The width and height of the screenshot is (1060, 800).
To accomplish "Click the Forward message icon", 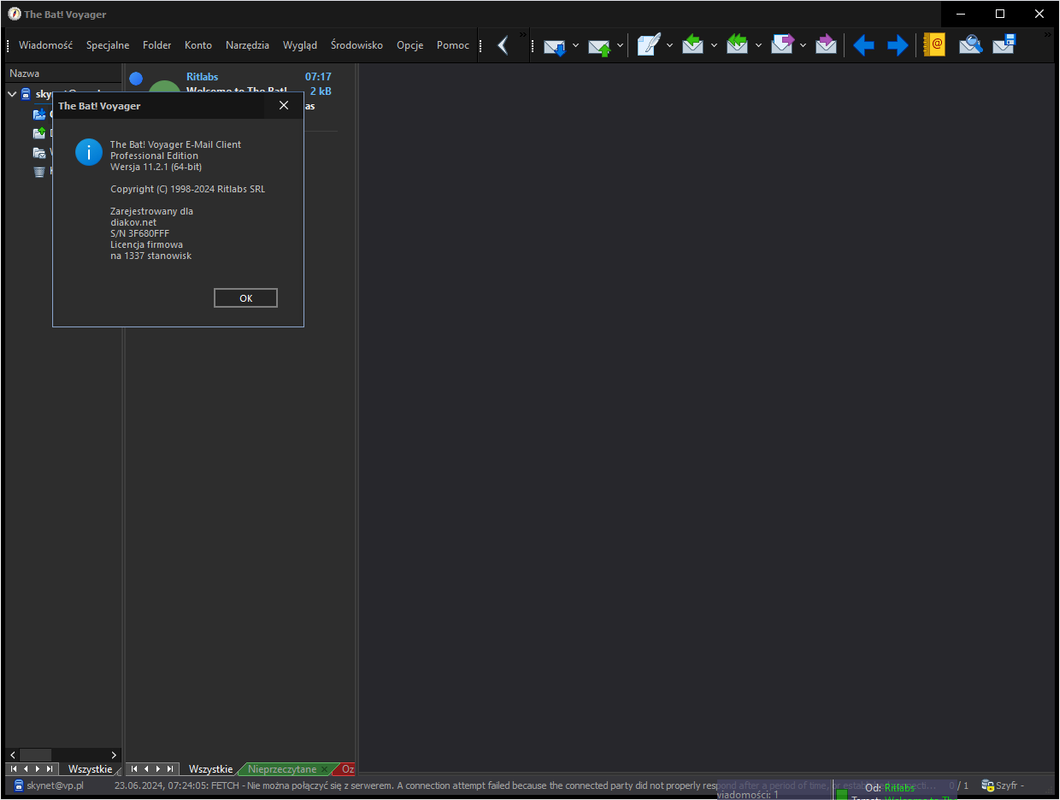I will pyautogui.click(x=781, y=45).
